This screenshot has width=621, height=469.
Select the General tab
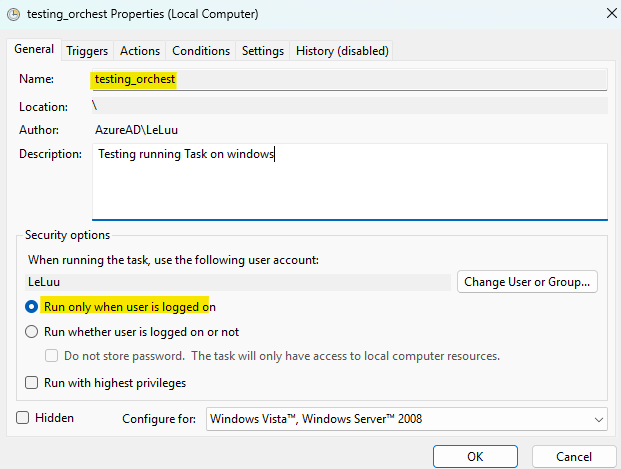pos(34,50)
